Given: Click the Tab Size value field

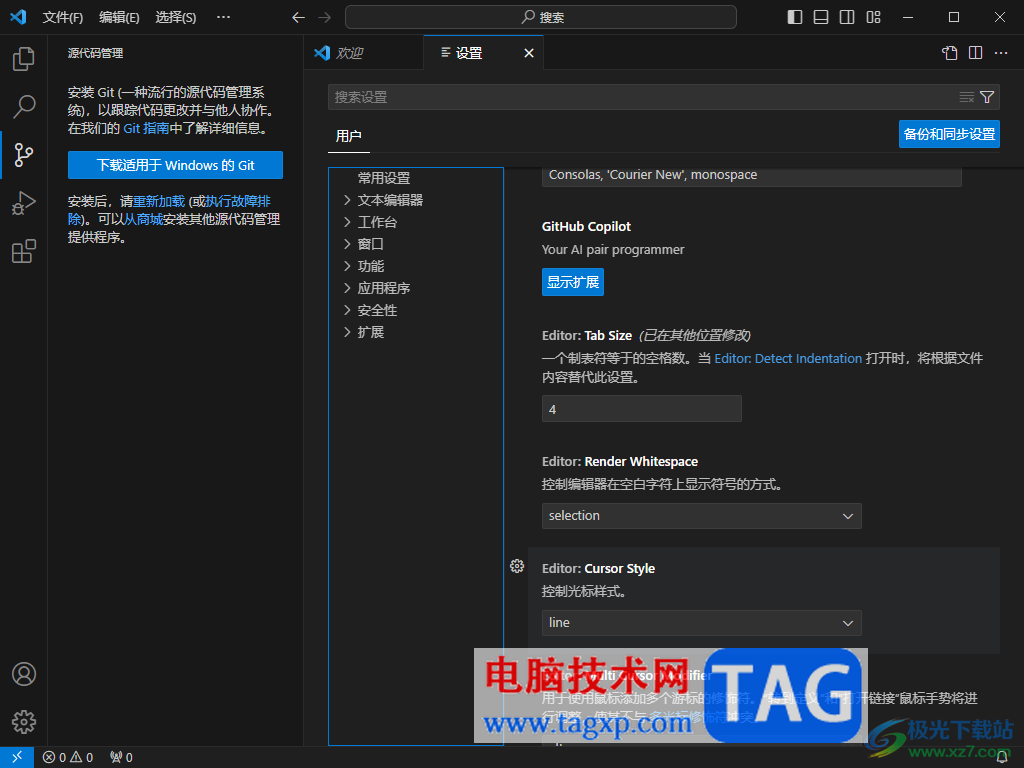Looking at the screenshot, I should pyautogui.click(x=642, y=409).
